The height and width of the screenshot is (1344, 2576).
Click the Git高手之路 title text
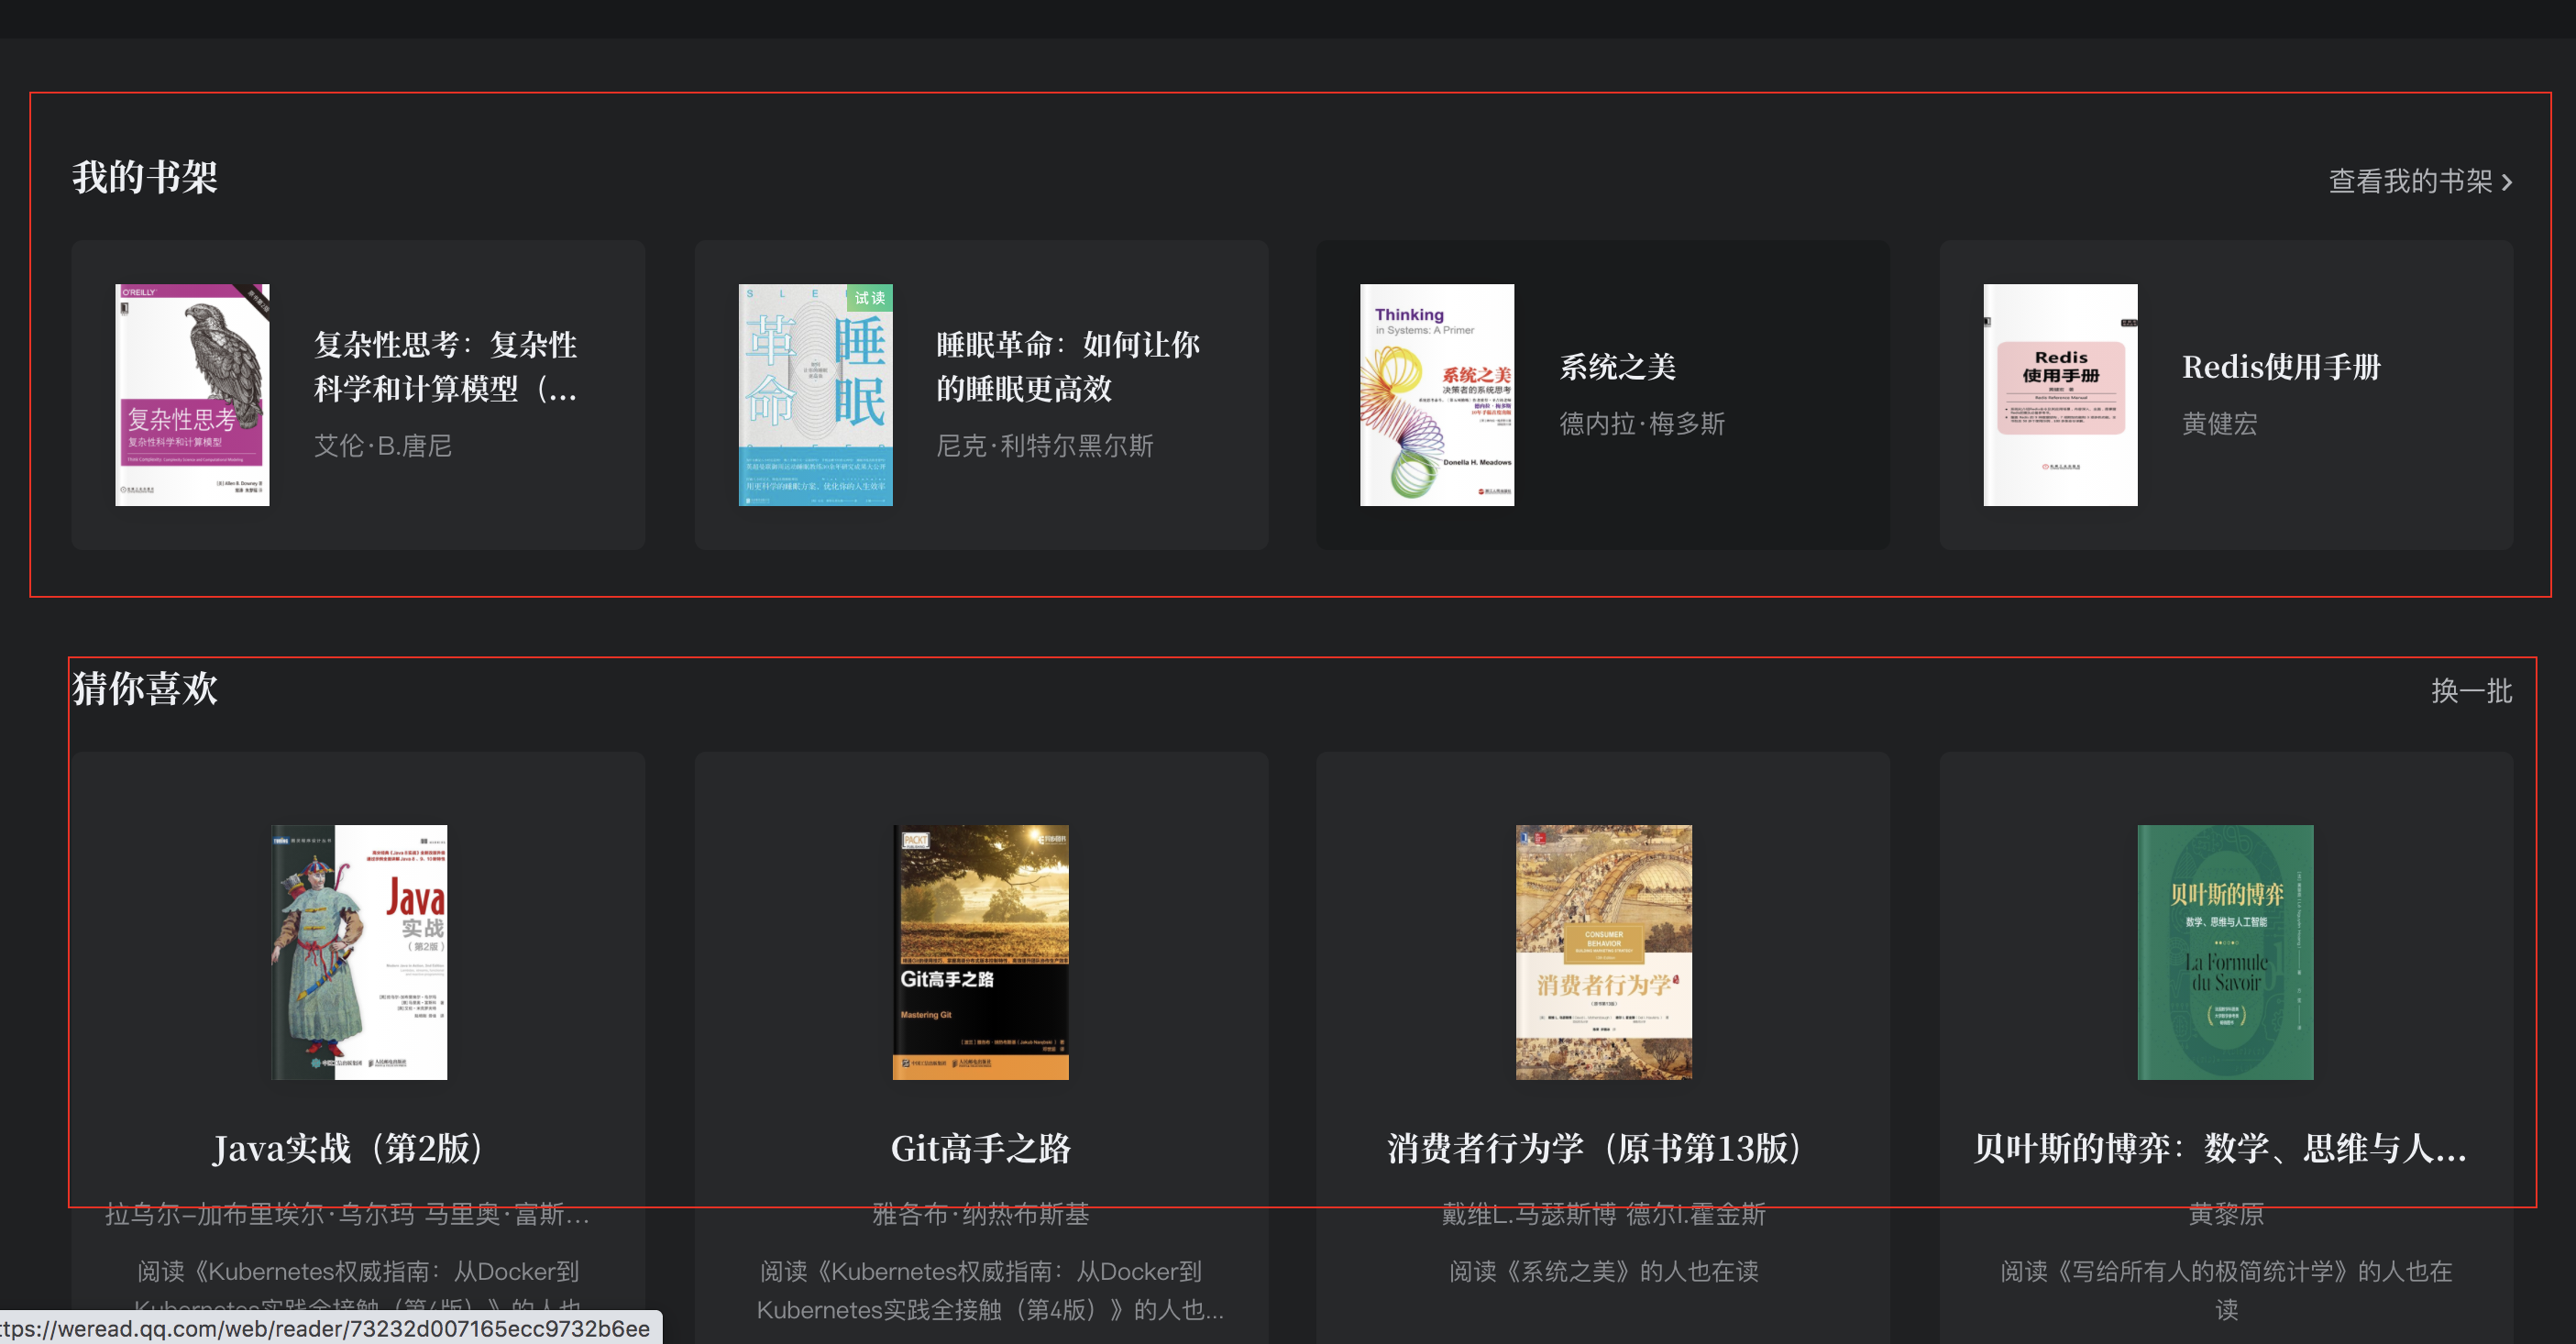click(980, 1148)
